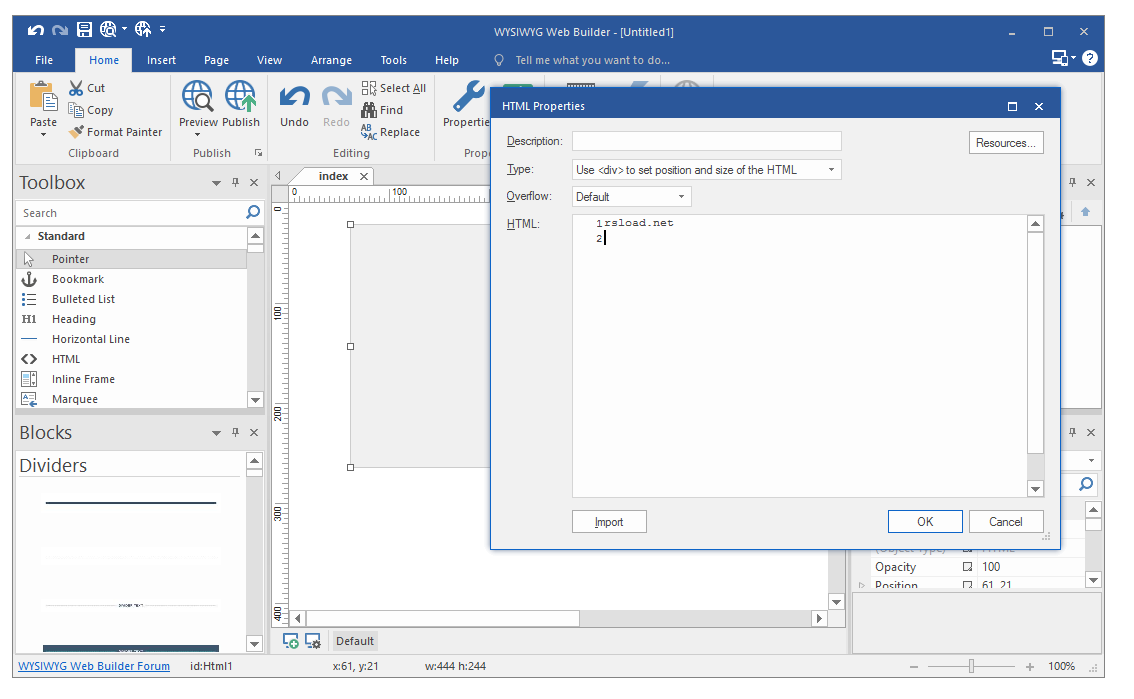Open the Paste dropdown arrow
This screenshot has height=699, width=1134.
[43, 134]
